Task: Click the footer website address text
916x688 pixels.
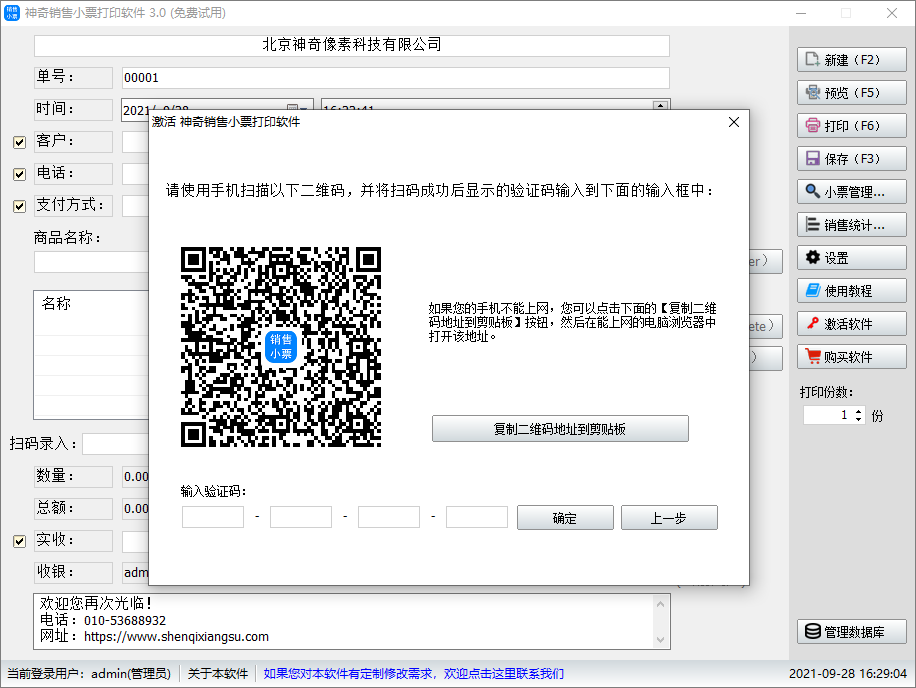Action: [176, 637]
